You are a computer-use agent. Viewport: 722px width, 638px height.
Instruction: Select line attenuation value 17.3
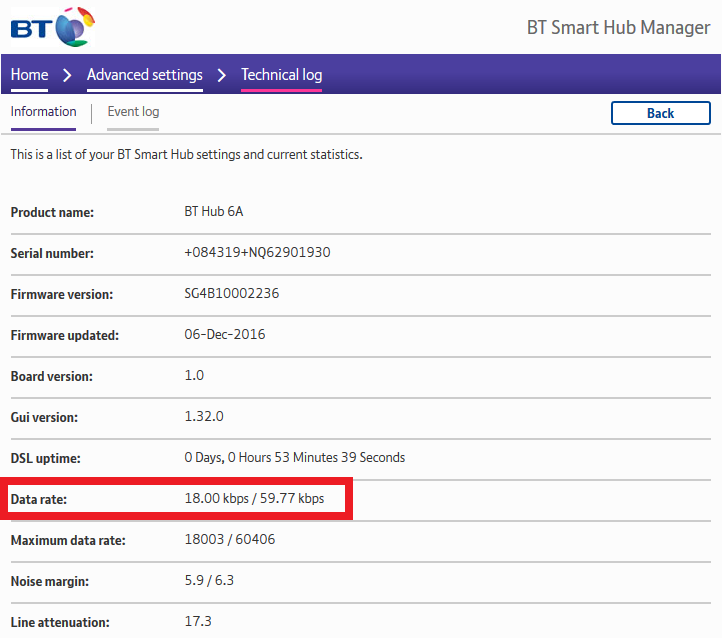pyautogui.click(x=198, y=621)
